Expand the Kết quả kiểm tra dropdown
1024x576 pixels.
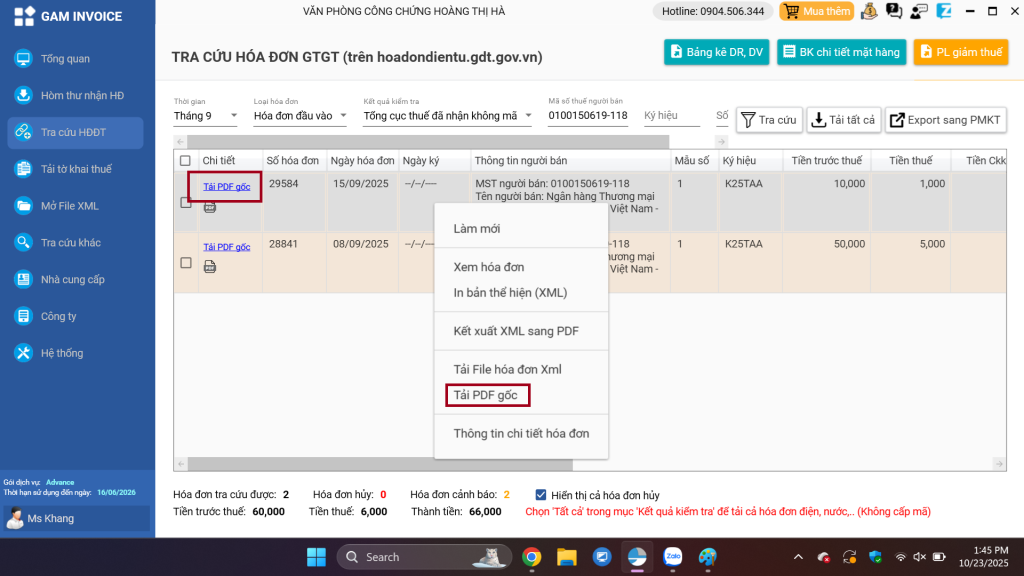(x=447, y=116)
